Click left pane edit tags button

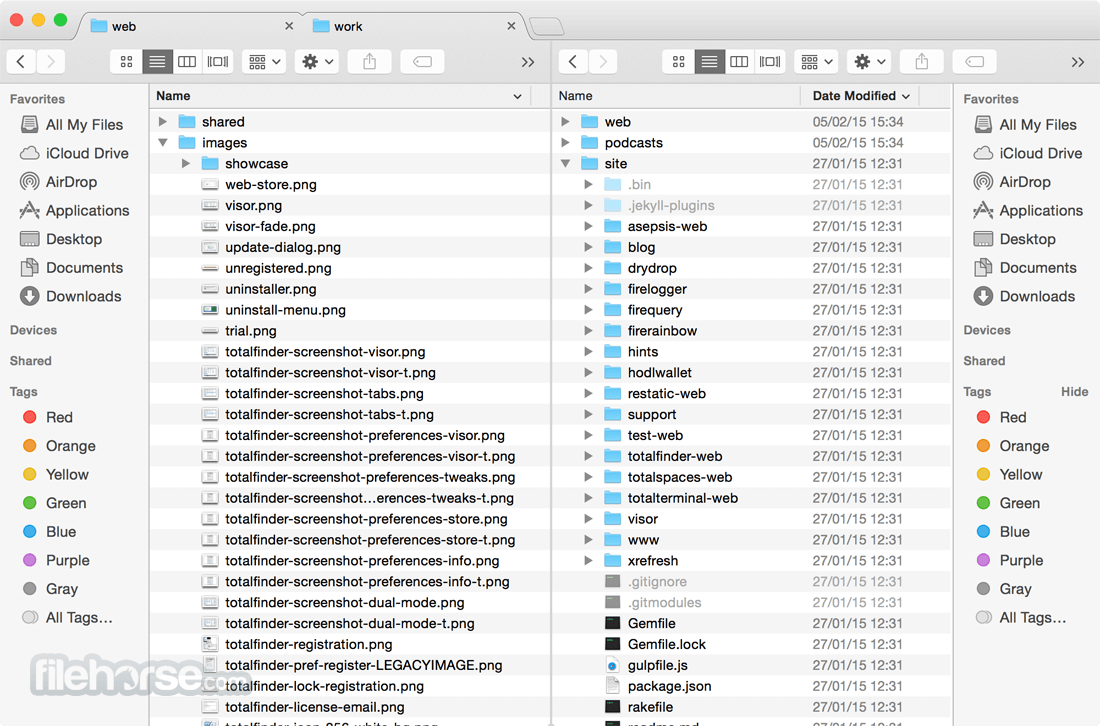tap(422, 62)
